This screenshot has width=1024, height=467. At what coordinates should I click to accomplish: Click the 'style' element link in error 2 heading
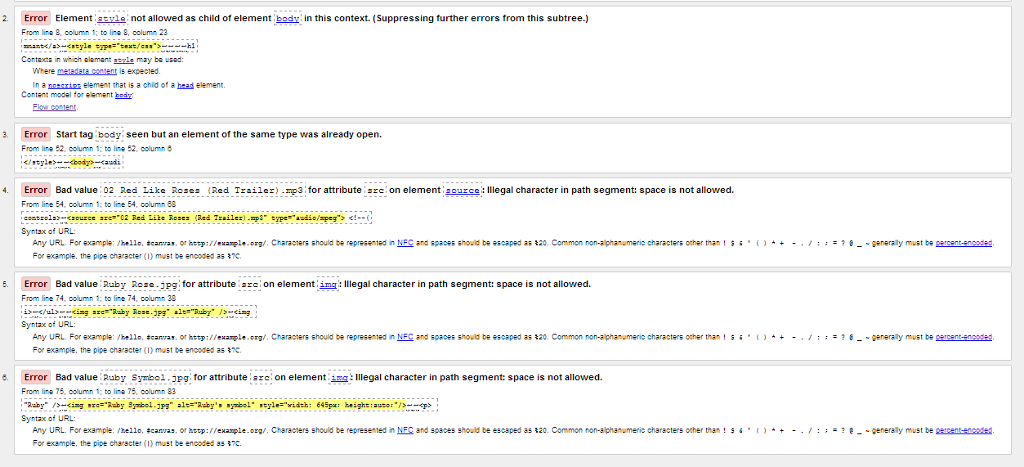tap(109, 19)
